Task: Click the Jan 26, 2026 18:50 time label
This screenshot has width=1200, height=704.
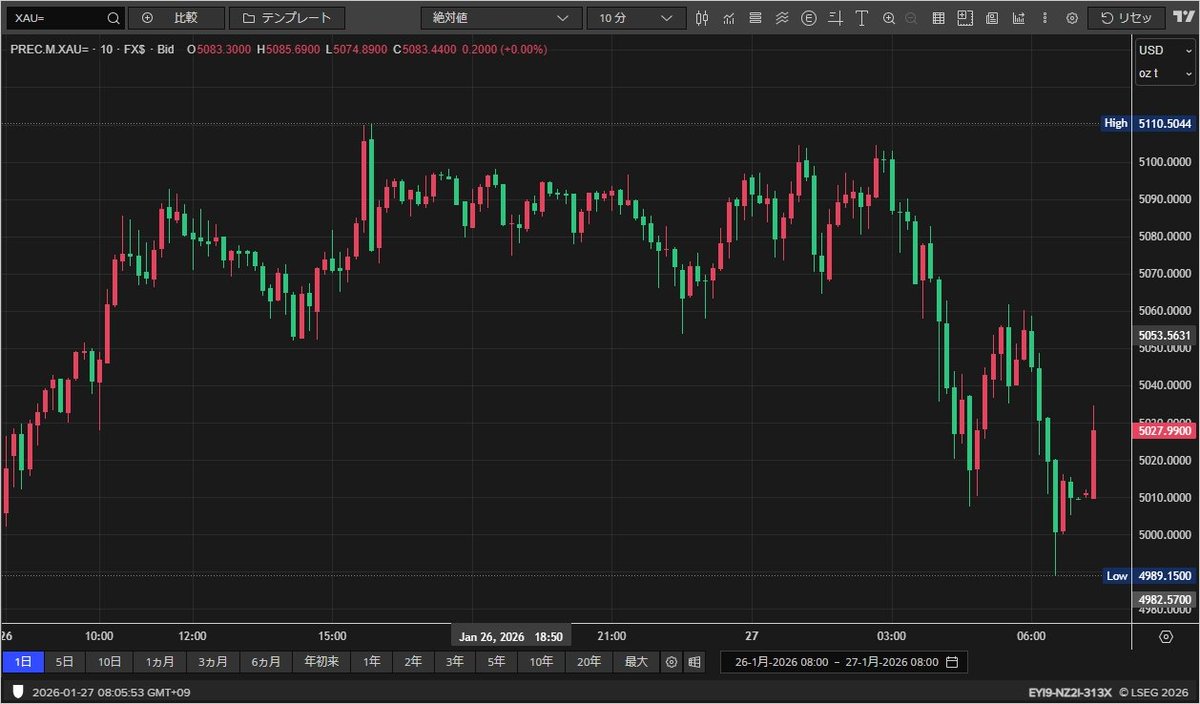Action: [x=511, y=636]
